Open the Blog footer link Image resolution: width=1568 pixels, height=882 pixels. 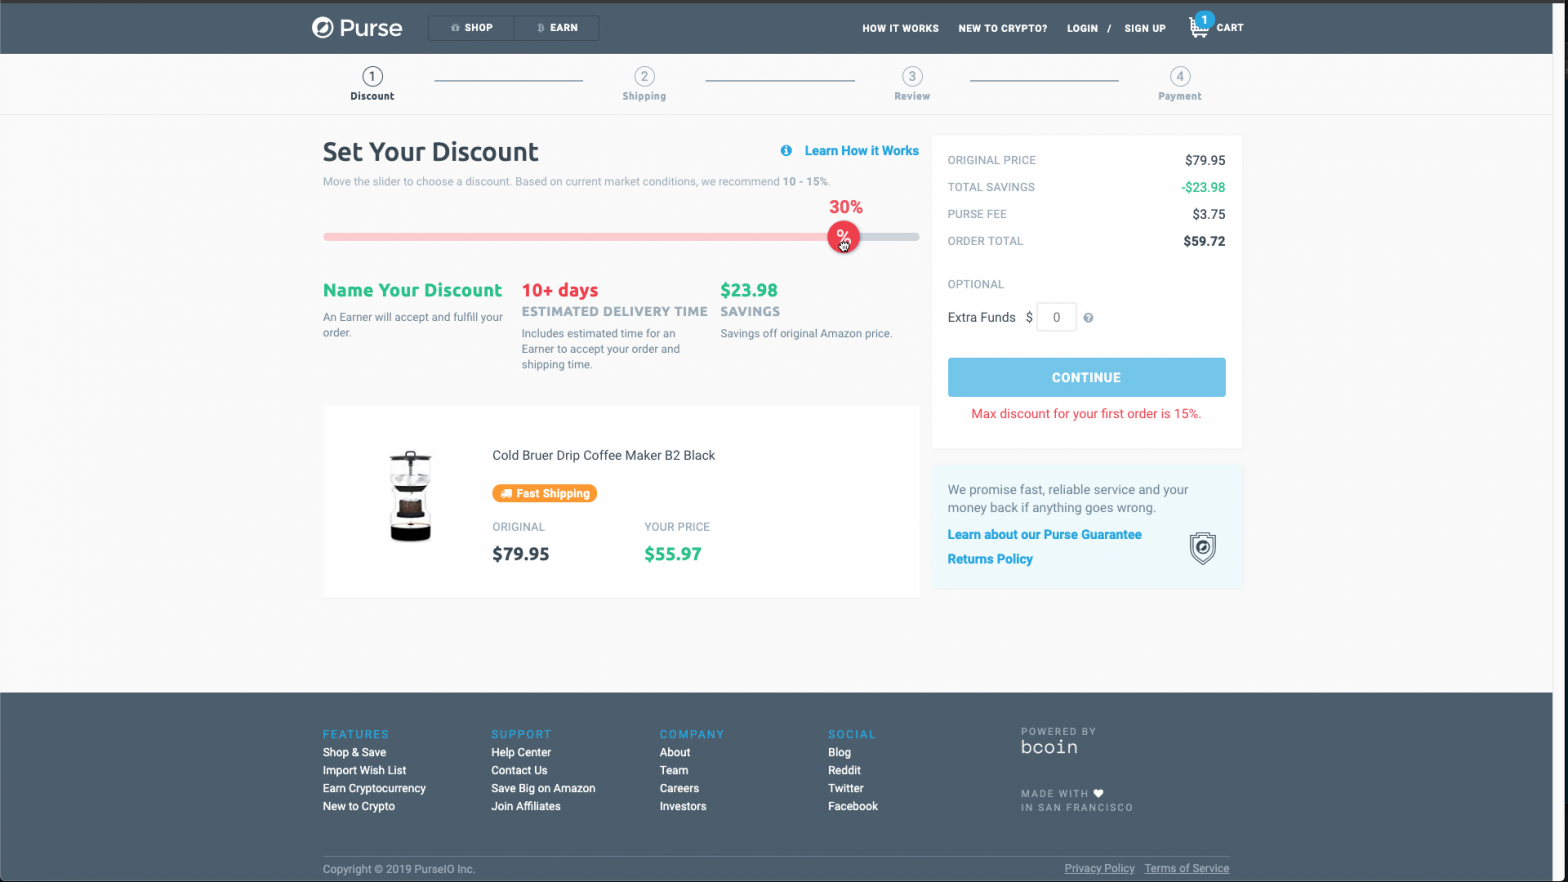[x=839, y=753]
